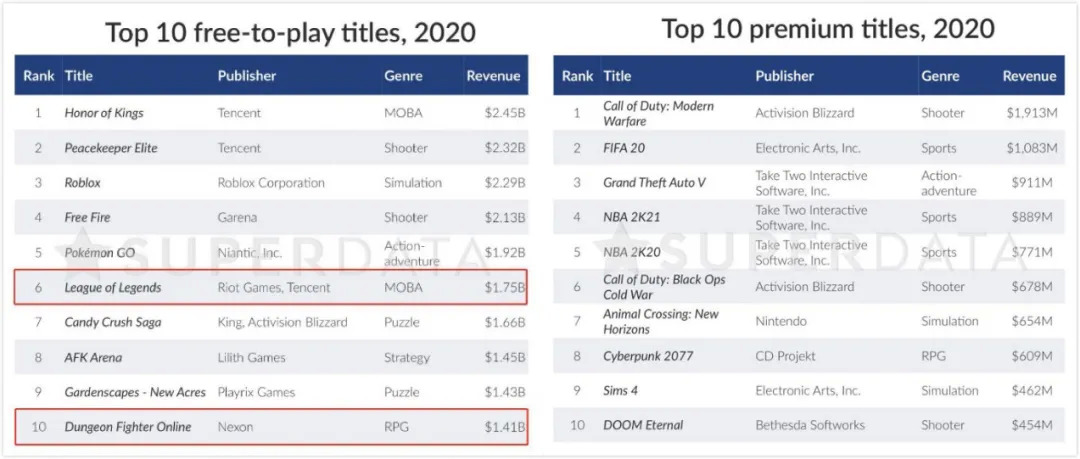This screenshot has width=1080, height=459.
Task: Select the DOOM Eternal title
Action: tap(643, 425)
